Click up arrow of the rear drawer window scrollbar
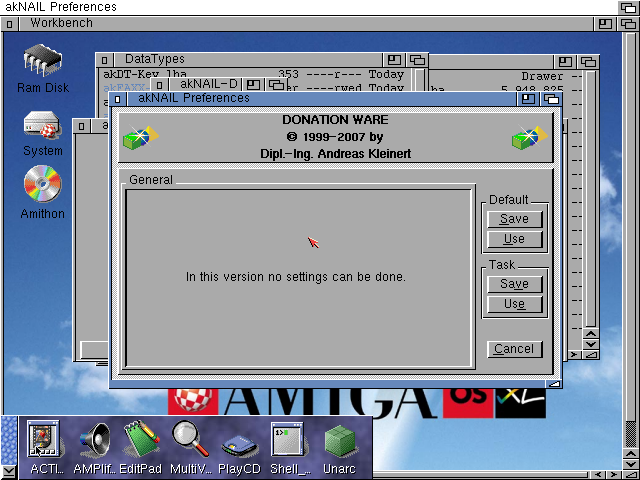This screenshot has width=640, height=480. tap(591, 334)
